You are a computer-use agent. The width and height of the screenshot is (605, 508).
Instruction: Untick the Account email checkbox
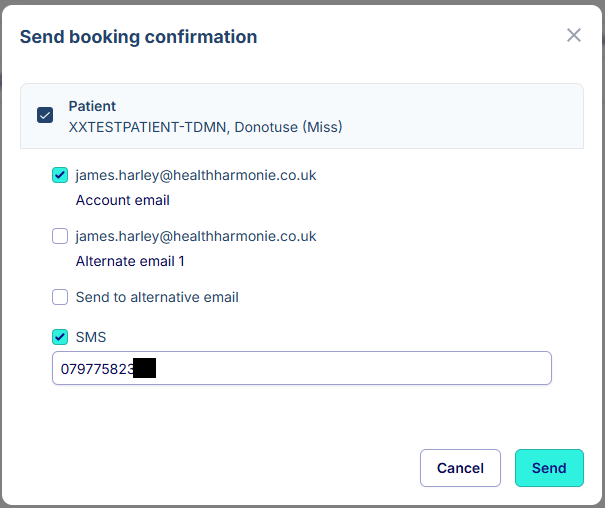point(60,176)
